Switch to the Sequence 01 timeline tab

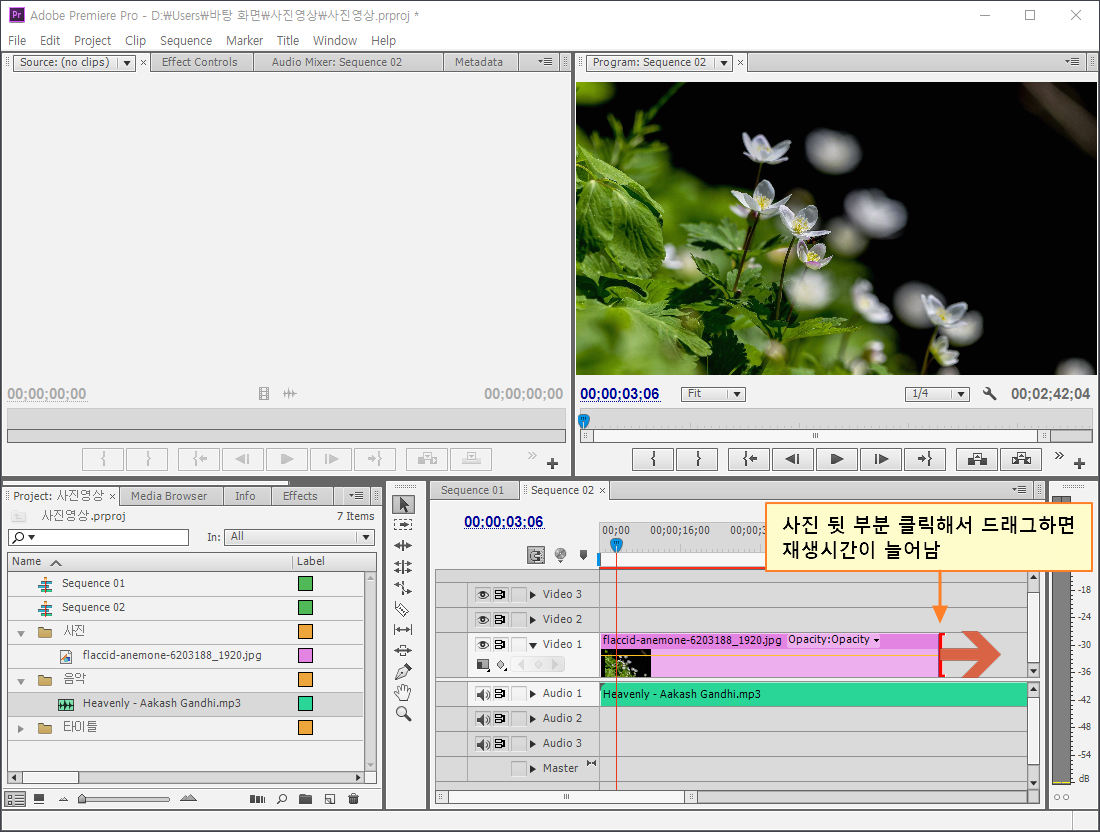click(473, 490)
